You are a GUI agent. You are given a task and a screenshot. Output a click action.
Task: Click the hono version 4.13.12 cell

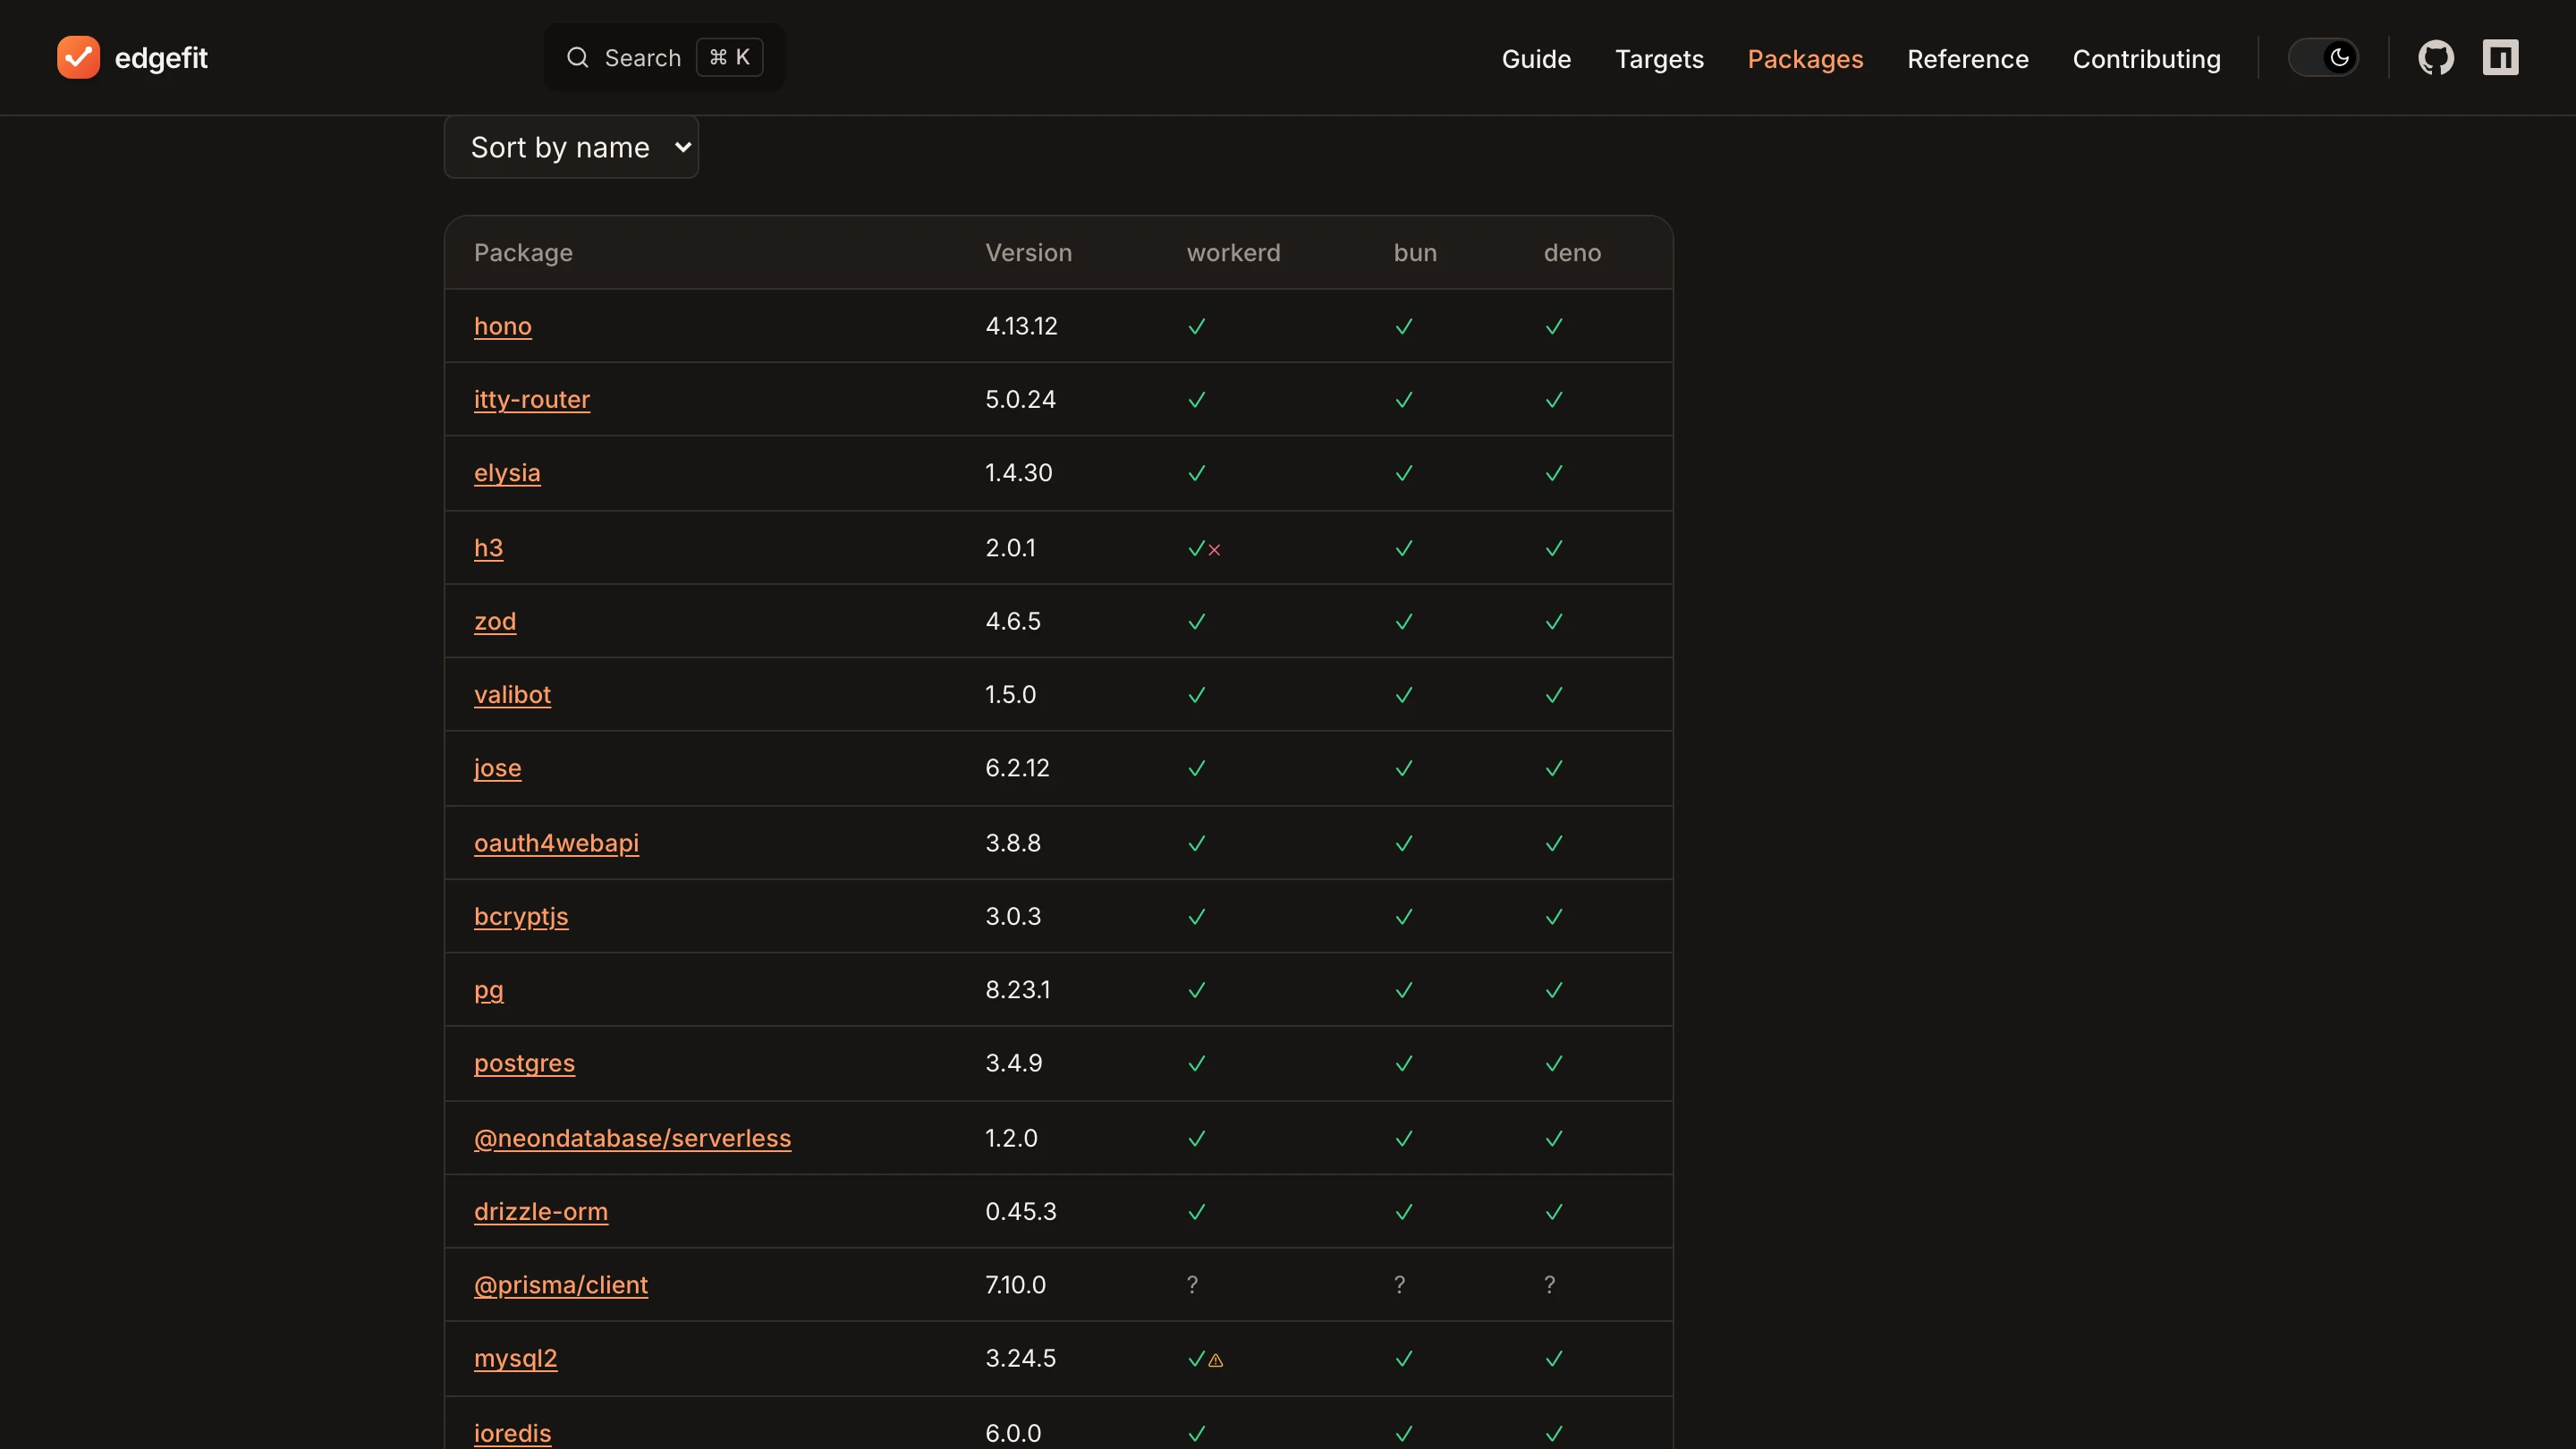(x=1021, y=326)
